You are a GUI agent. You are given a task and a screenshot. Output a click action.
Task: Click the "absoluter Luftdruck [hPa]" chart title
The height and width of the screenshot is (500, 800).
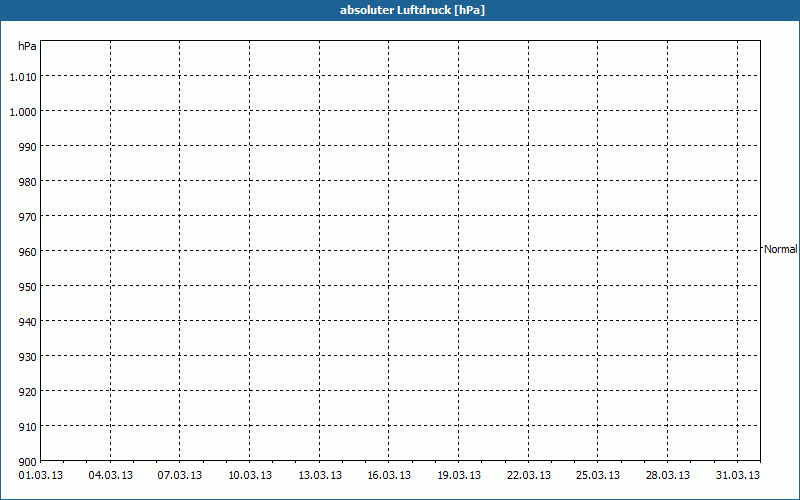pyautogui.click(x=412, y=10)
